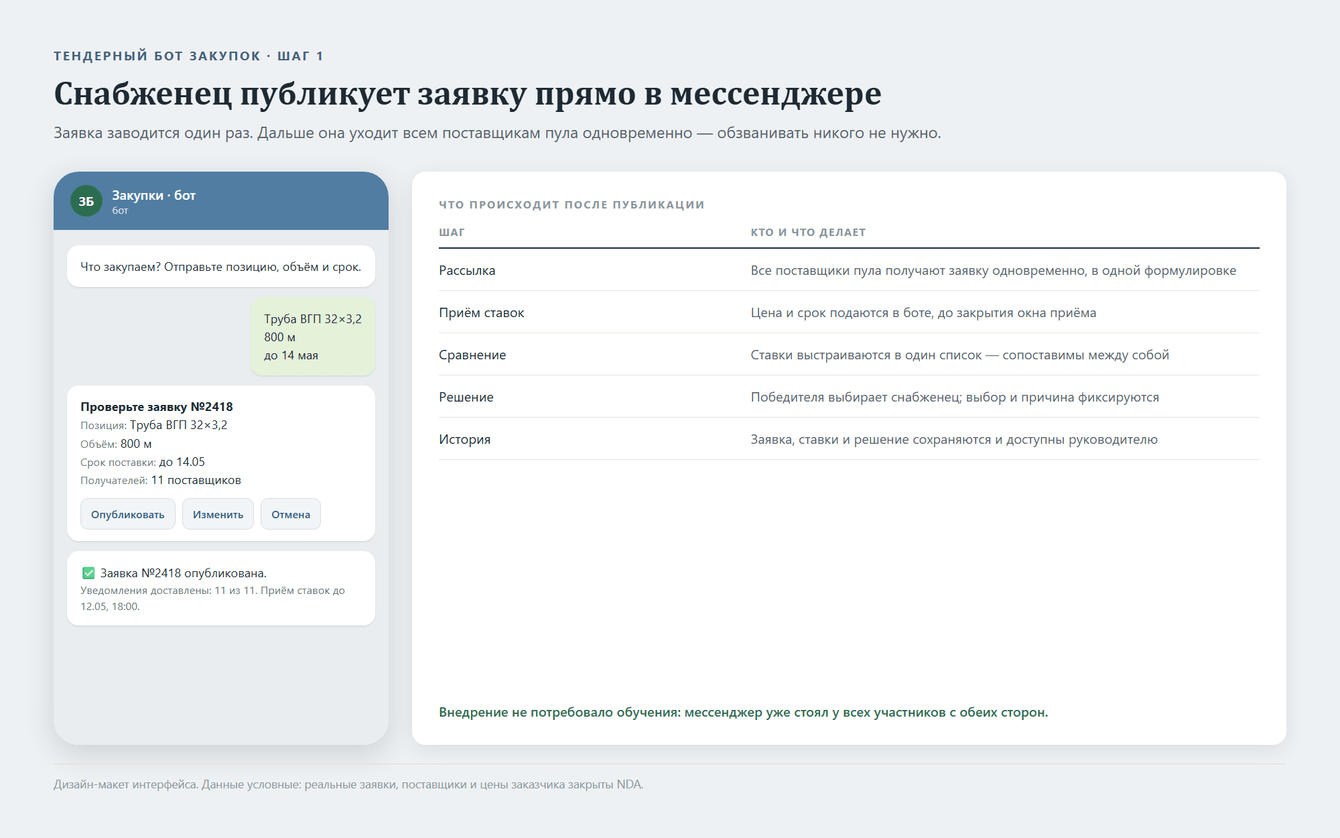Select the Решение table row

(x=849, y=397)
